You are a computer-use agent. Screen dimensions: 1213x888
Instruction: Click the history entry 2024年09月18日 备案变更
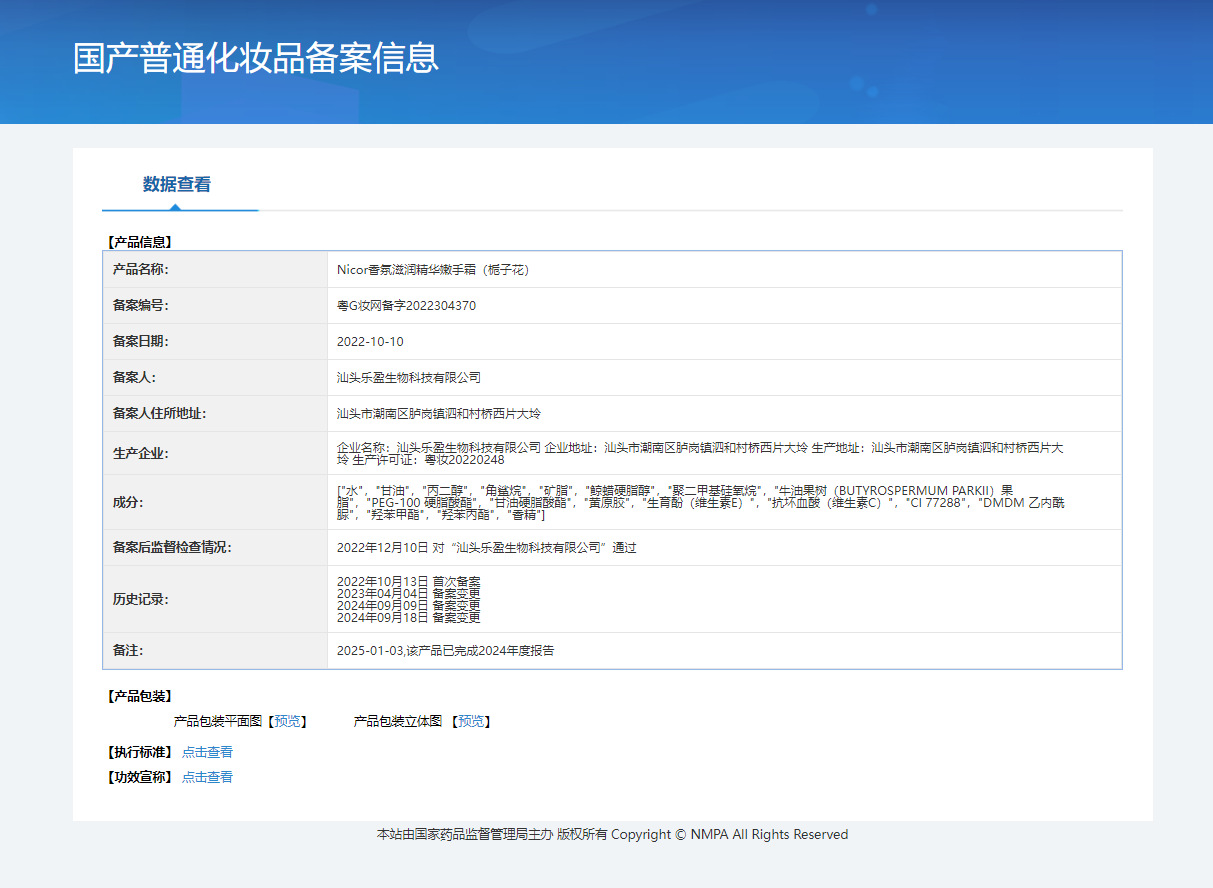pyautogui.click(x=408, y=617)
